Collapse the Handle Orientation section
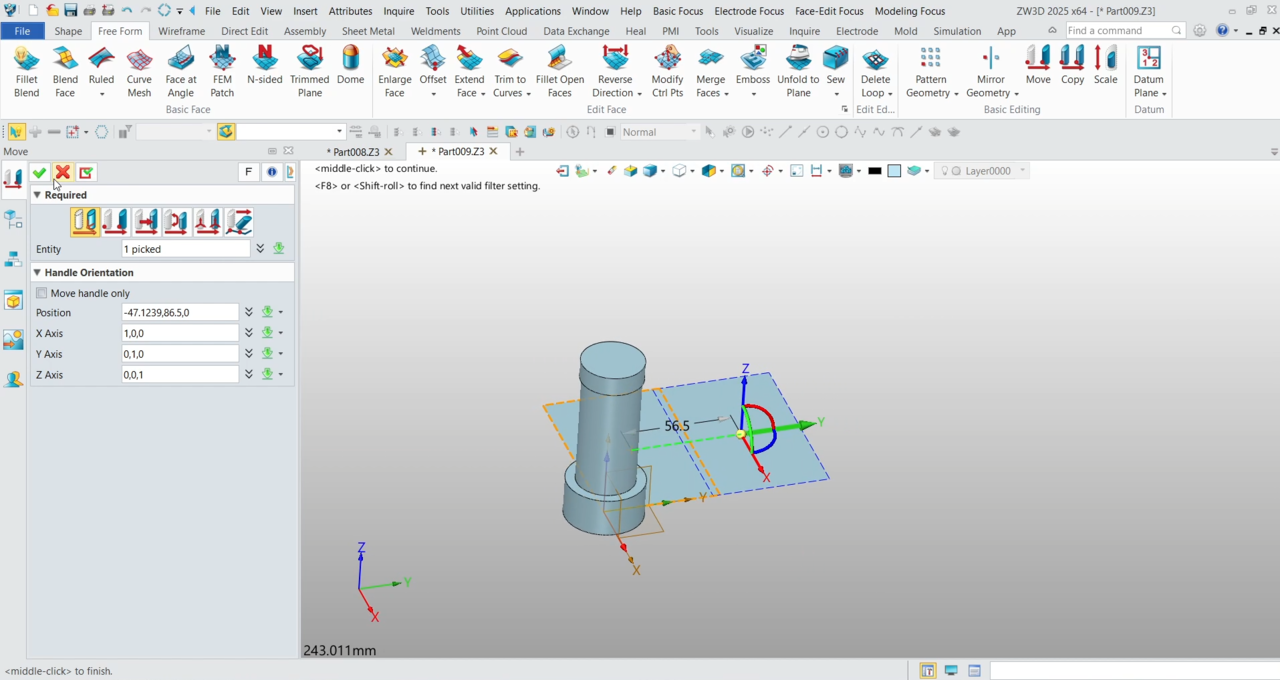Screen dimensions: 1280x680 [x=36, y=272]
